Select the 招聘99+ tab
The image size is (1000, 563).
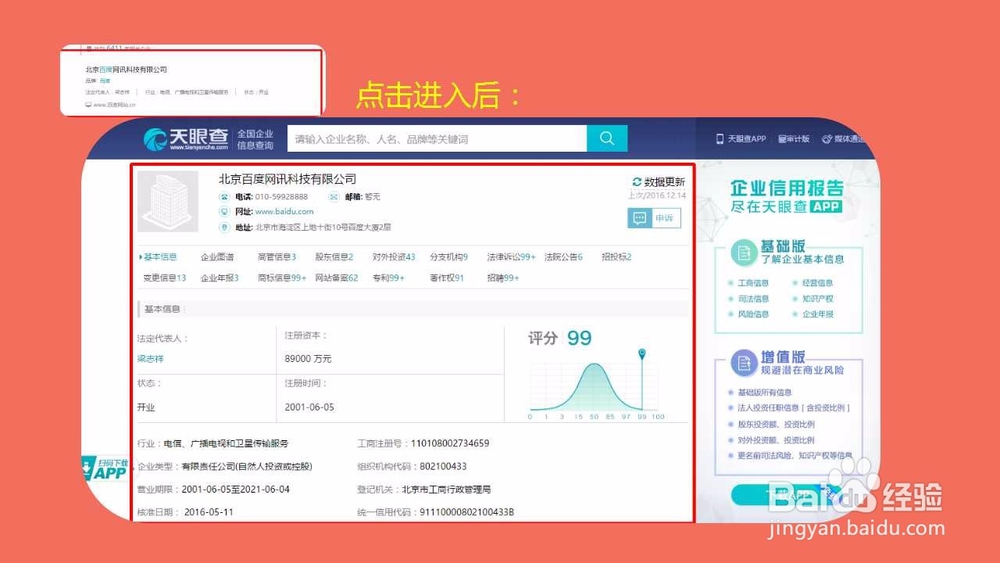[x=503, y=278]
